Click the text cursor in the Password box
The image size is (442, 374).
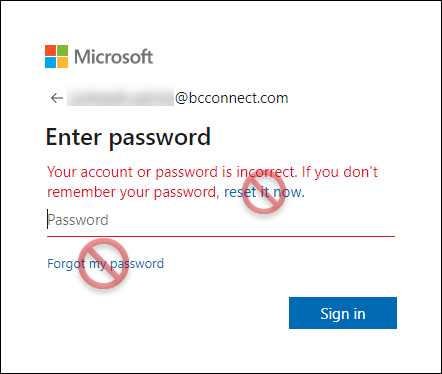[x=47, y=219]
